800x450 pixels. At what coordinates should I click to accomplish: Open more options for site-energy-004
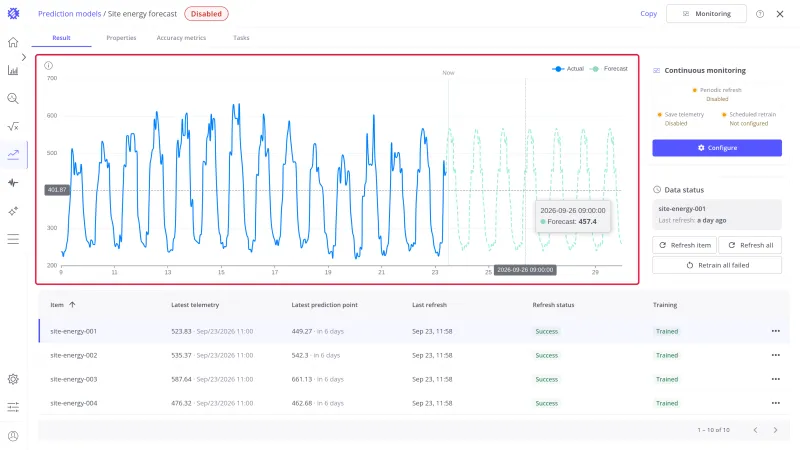click(776, 403)
